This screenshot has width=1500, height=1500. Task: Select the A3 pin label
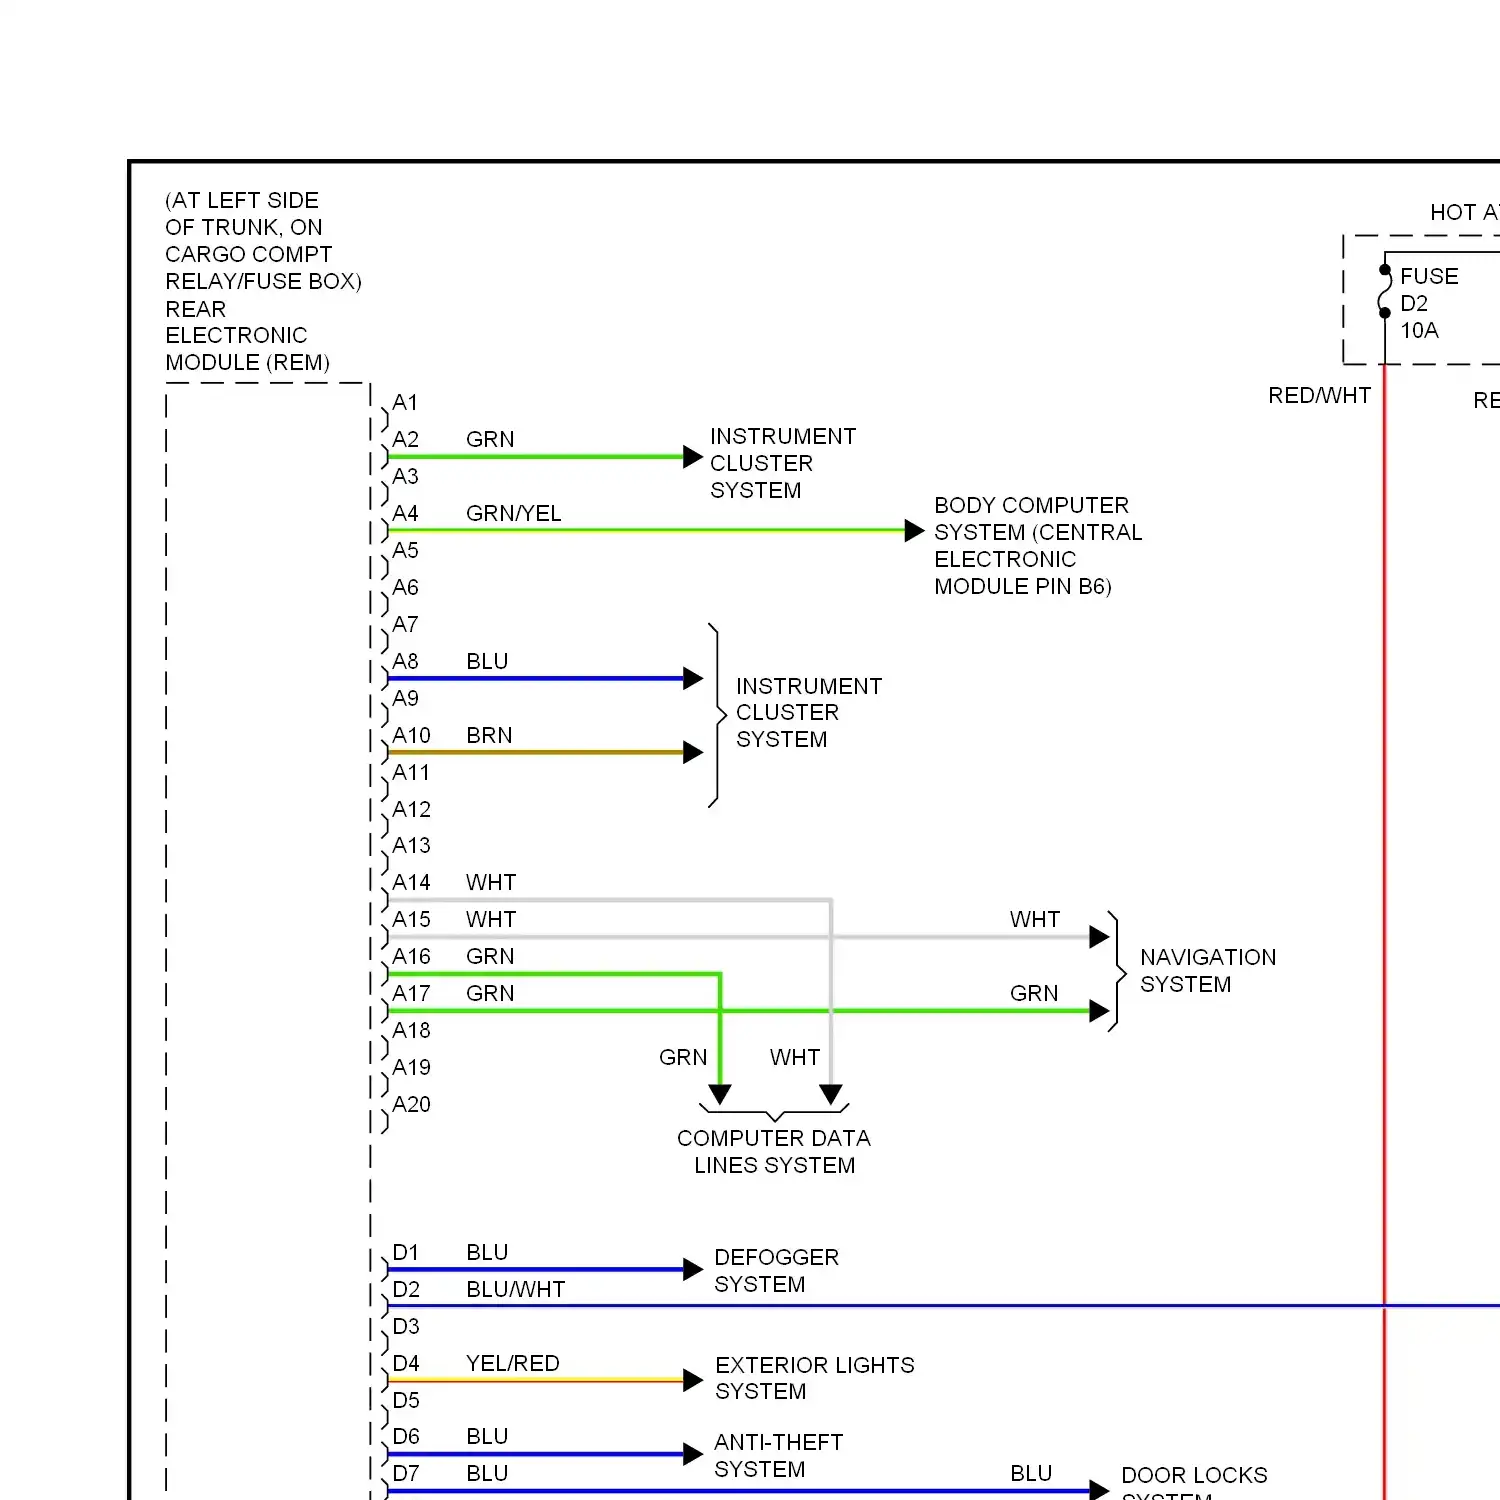point(405,477)
